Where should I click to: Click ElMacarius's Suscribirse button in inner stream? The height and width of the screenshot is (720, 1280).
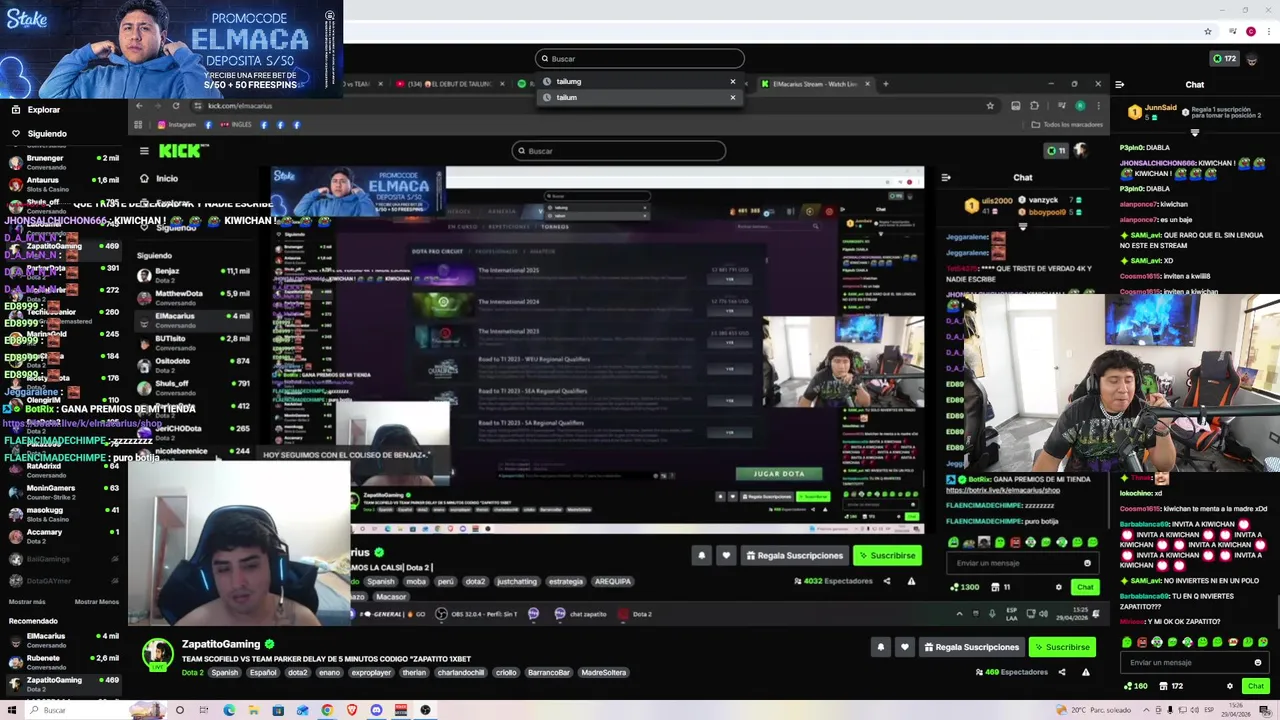coord(887,556)
